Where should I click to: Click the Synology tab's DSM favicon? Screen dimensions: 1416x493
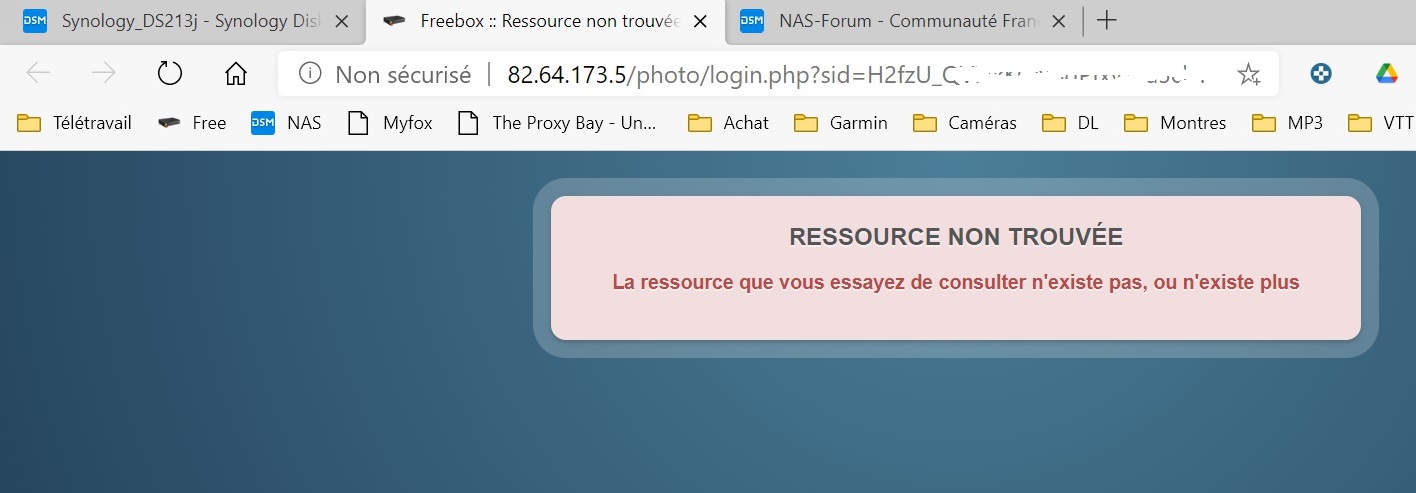[35, 21]
